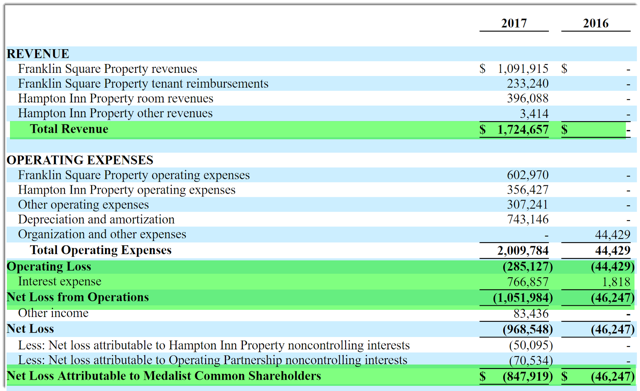The image size is (640, 391).
Task: Select Hampton Inn Property noncontrolling interests label
Action: [x=214, y=345]
